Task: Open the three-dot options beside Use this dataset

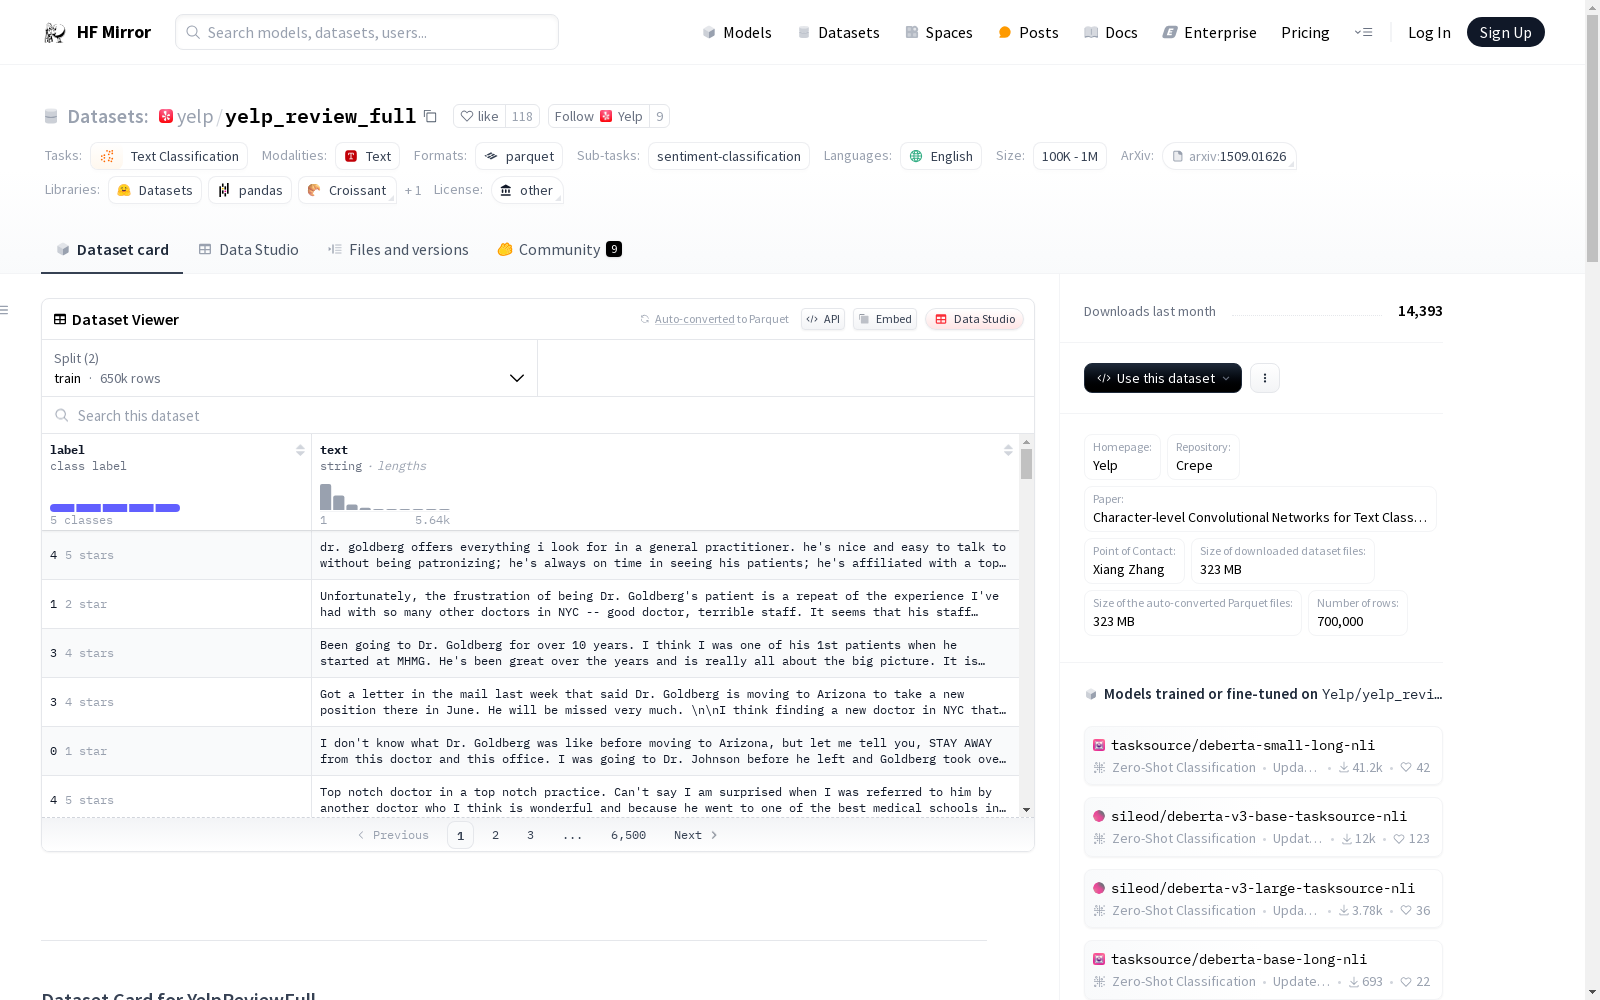Action: click(1265, 378)
